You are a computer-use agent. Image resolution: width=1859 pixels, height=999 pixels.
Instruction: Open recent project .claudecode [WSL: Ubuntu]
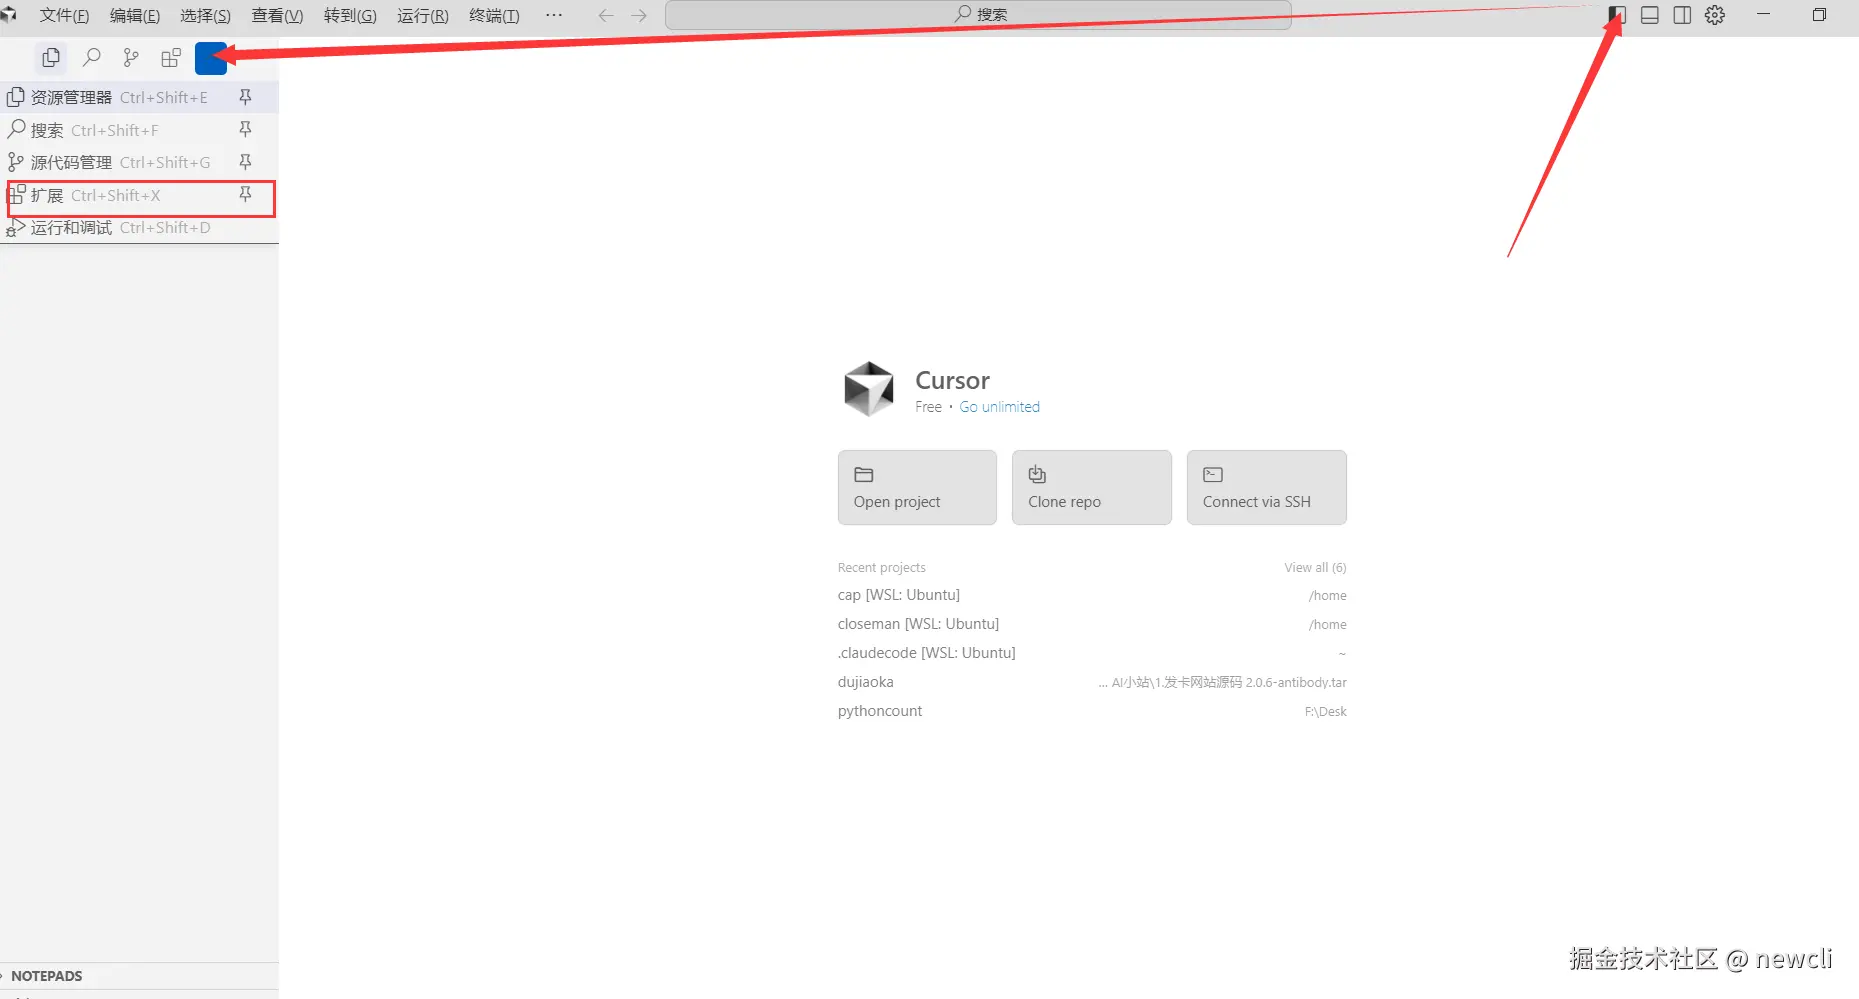[1092, 653]
